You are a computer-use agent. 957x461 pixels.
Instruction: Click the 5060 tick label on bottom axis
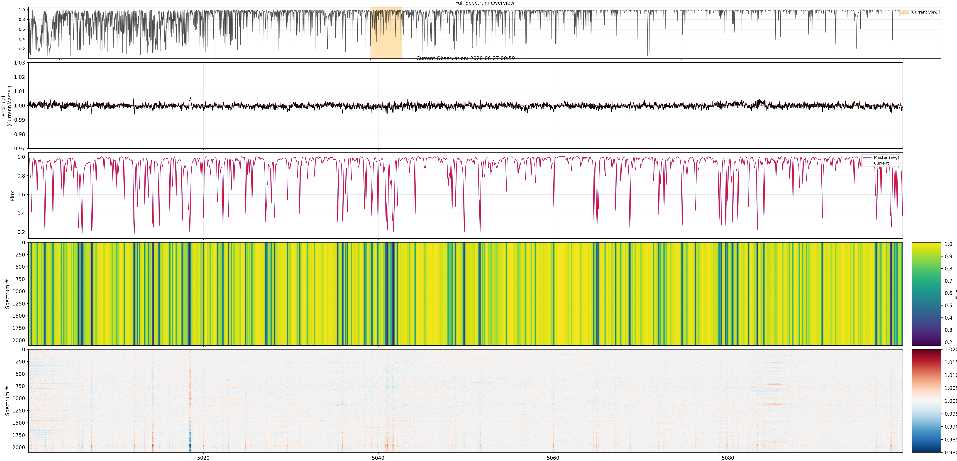coord(552,458)
